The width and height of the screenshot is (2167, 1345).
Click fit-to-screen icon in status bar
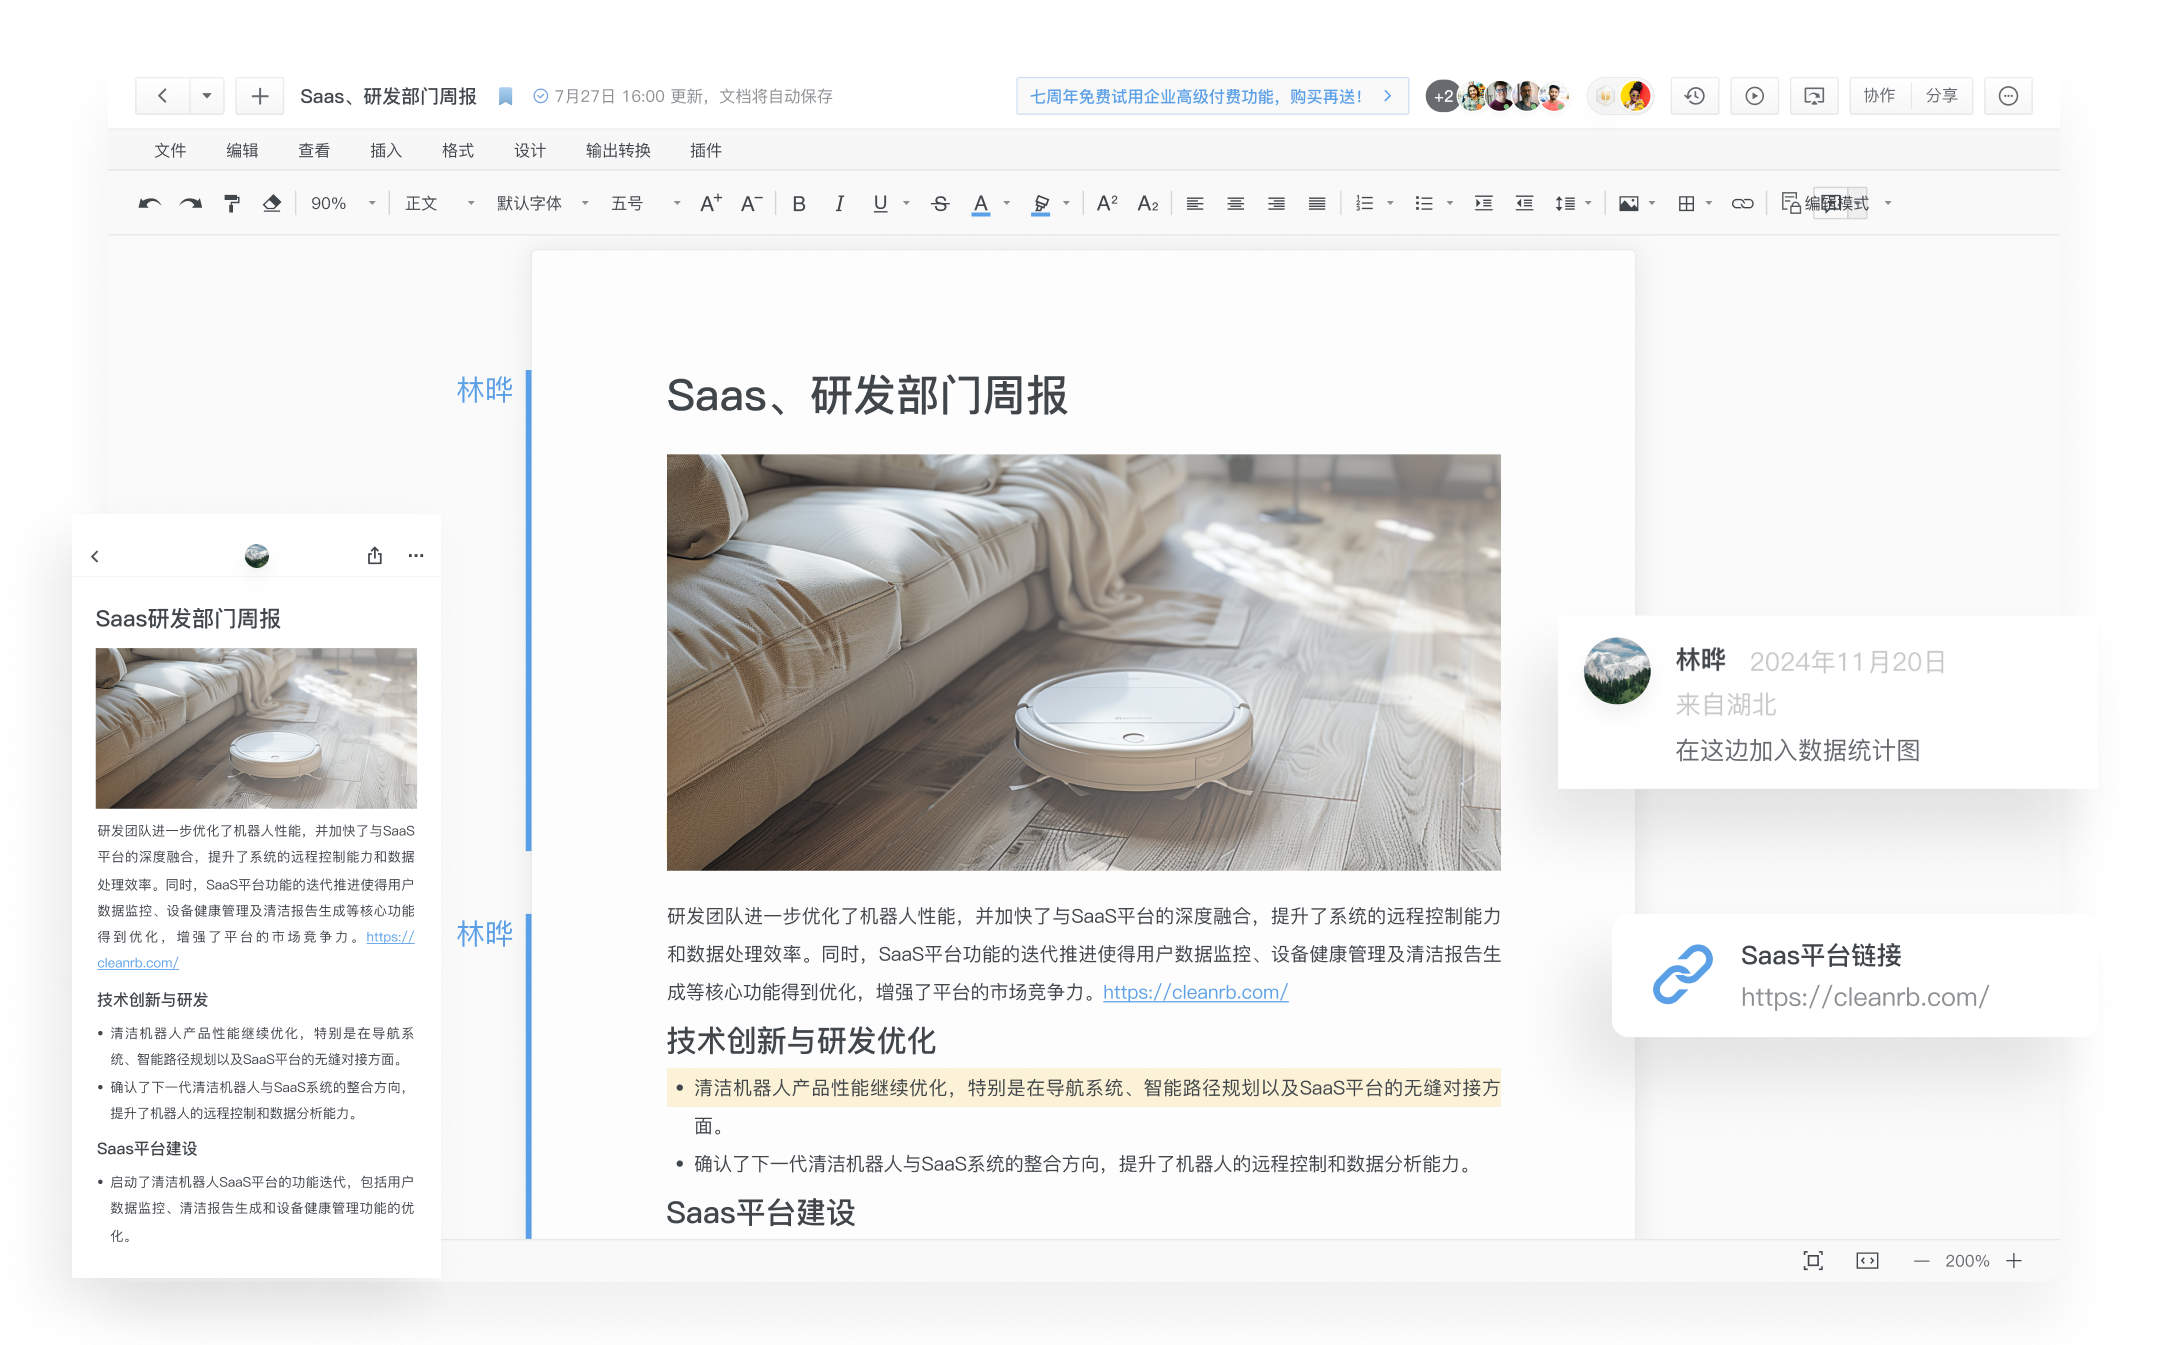point(1813,1261)
